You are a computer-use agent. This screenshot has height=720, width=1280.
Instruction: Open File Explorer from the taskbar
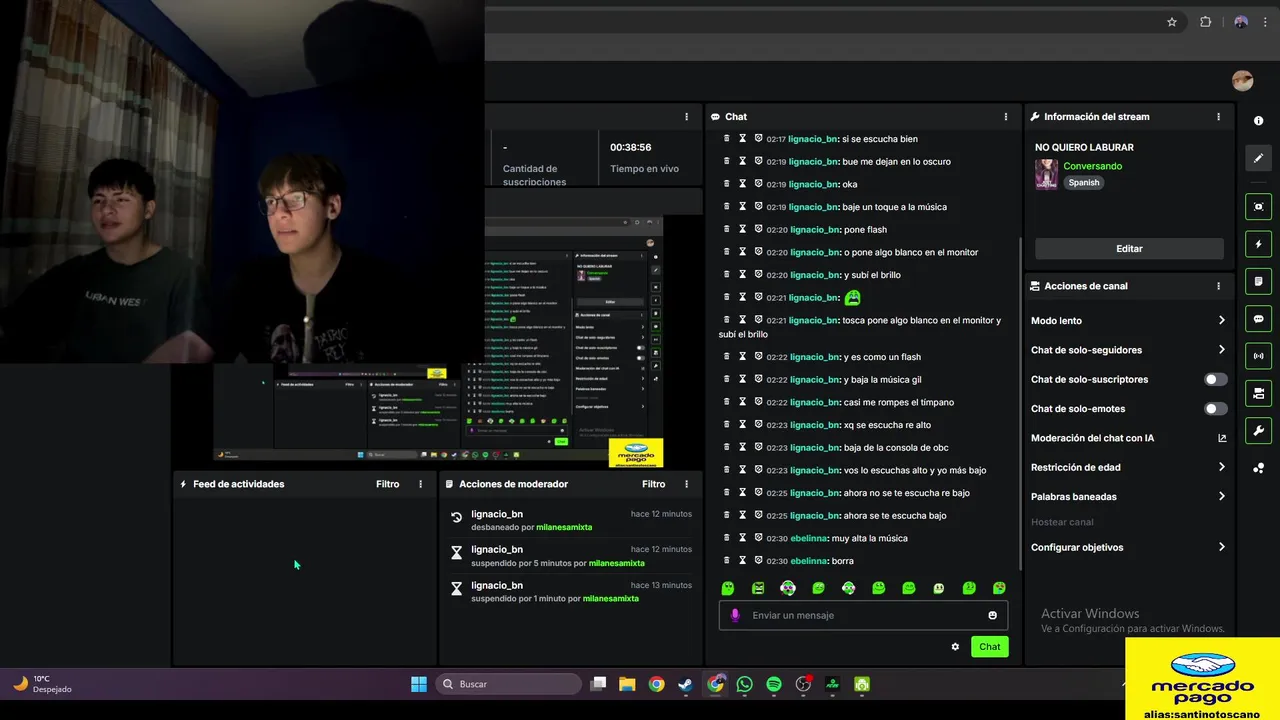click(x=627, y=684)
